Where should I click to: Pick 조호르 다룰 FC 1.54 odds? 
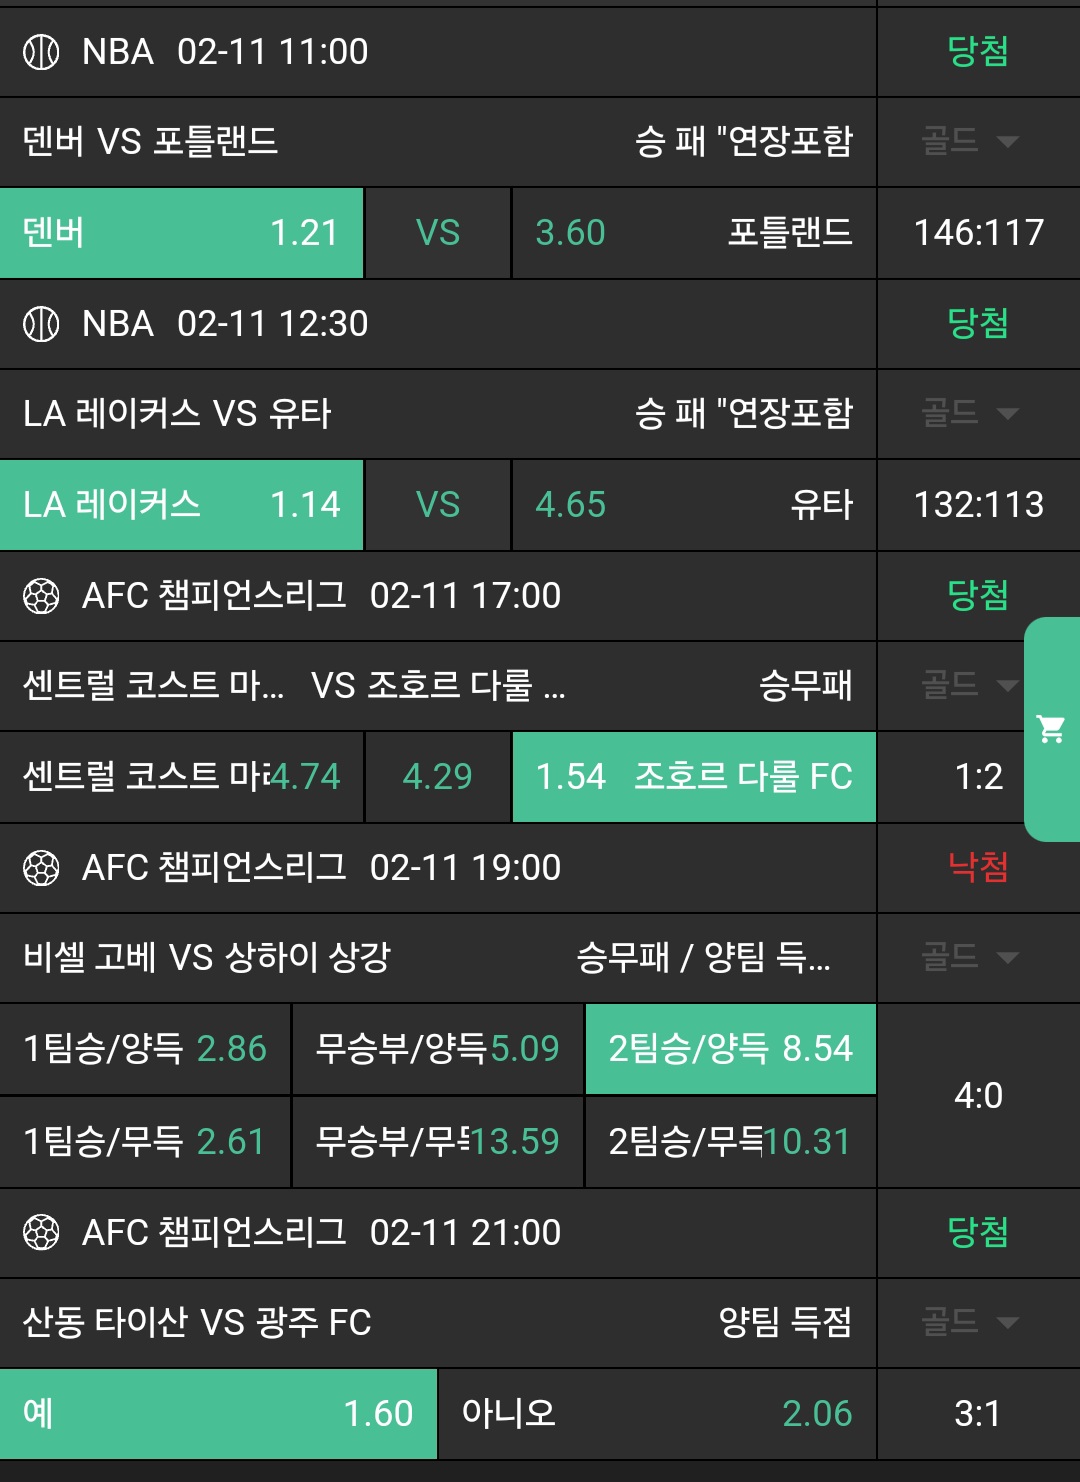[693, 777]
